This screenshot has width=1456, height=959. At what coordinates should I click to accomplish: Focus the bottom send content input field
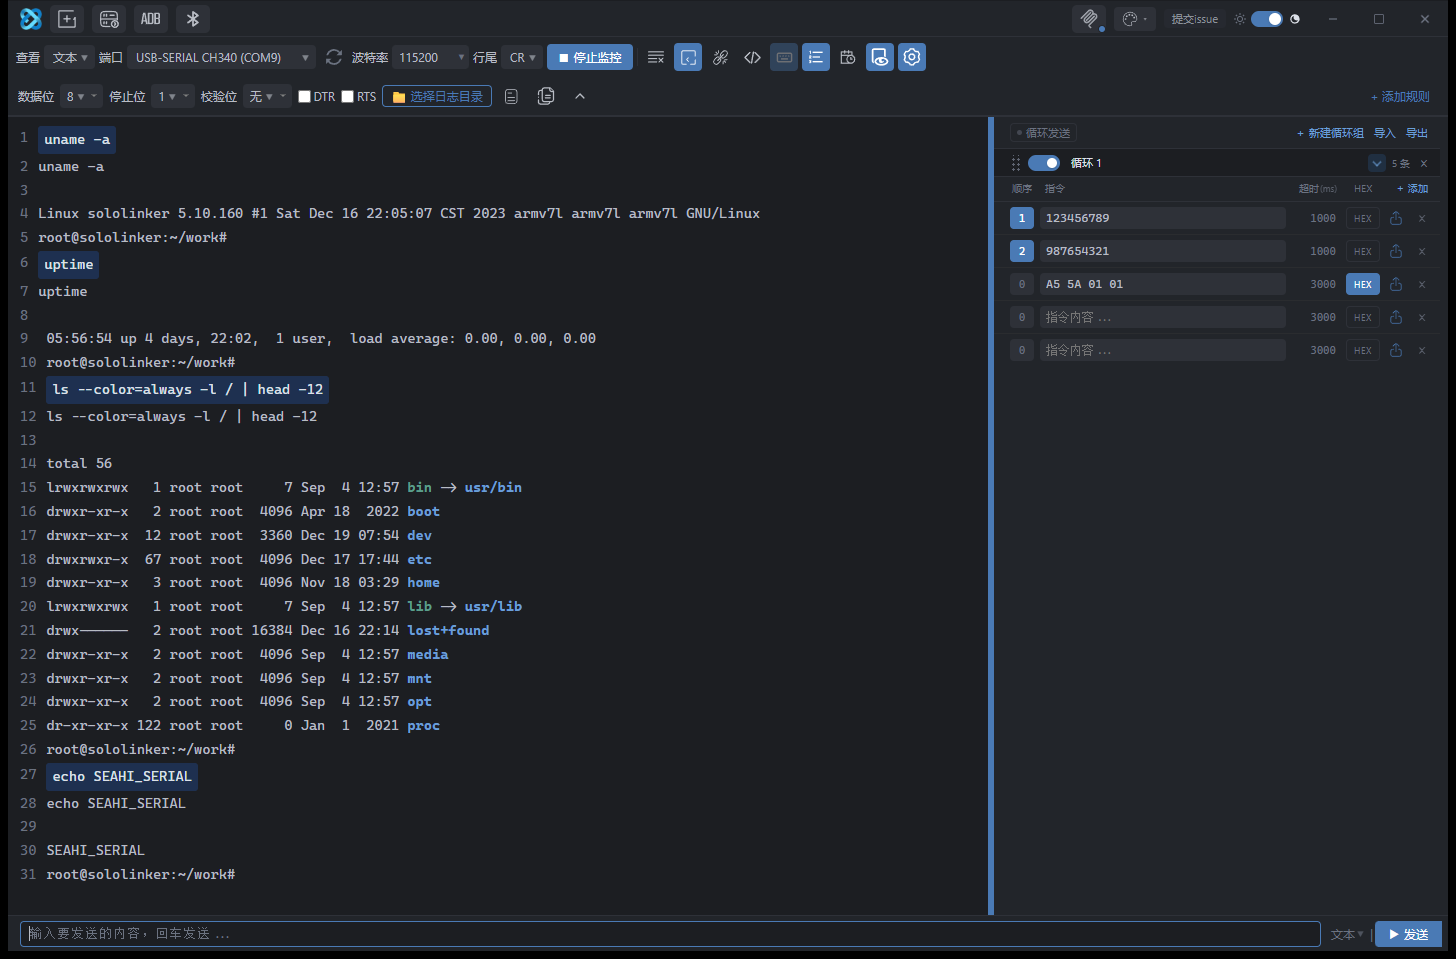[x=670, y=934]
